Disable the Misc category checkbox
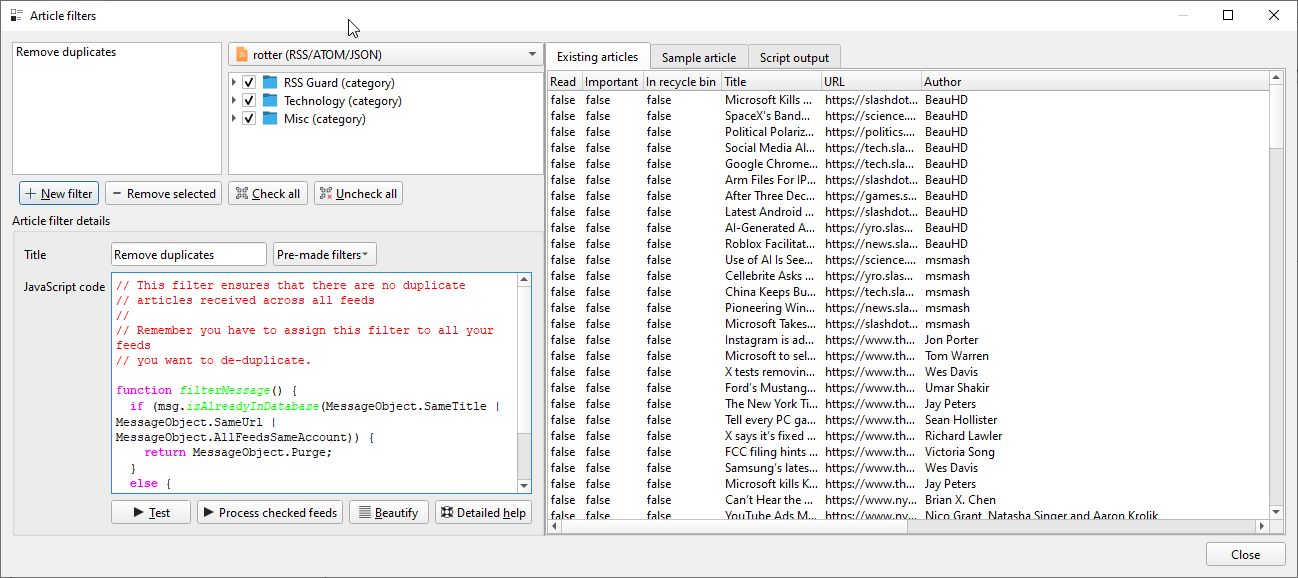 [249, 119]
